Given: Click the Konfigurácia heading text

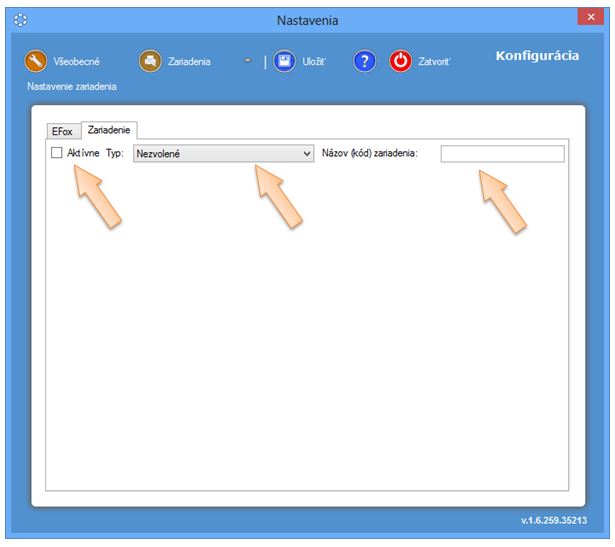Looking at the screenshot, I should coord(537,55).
